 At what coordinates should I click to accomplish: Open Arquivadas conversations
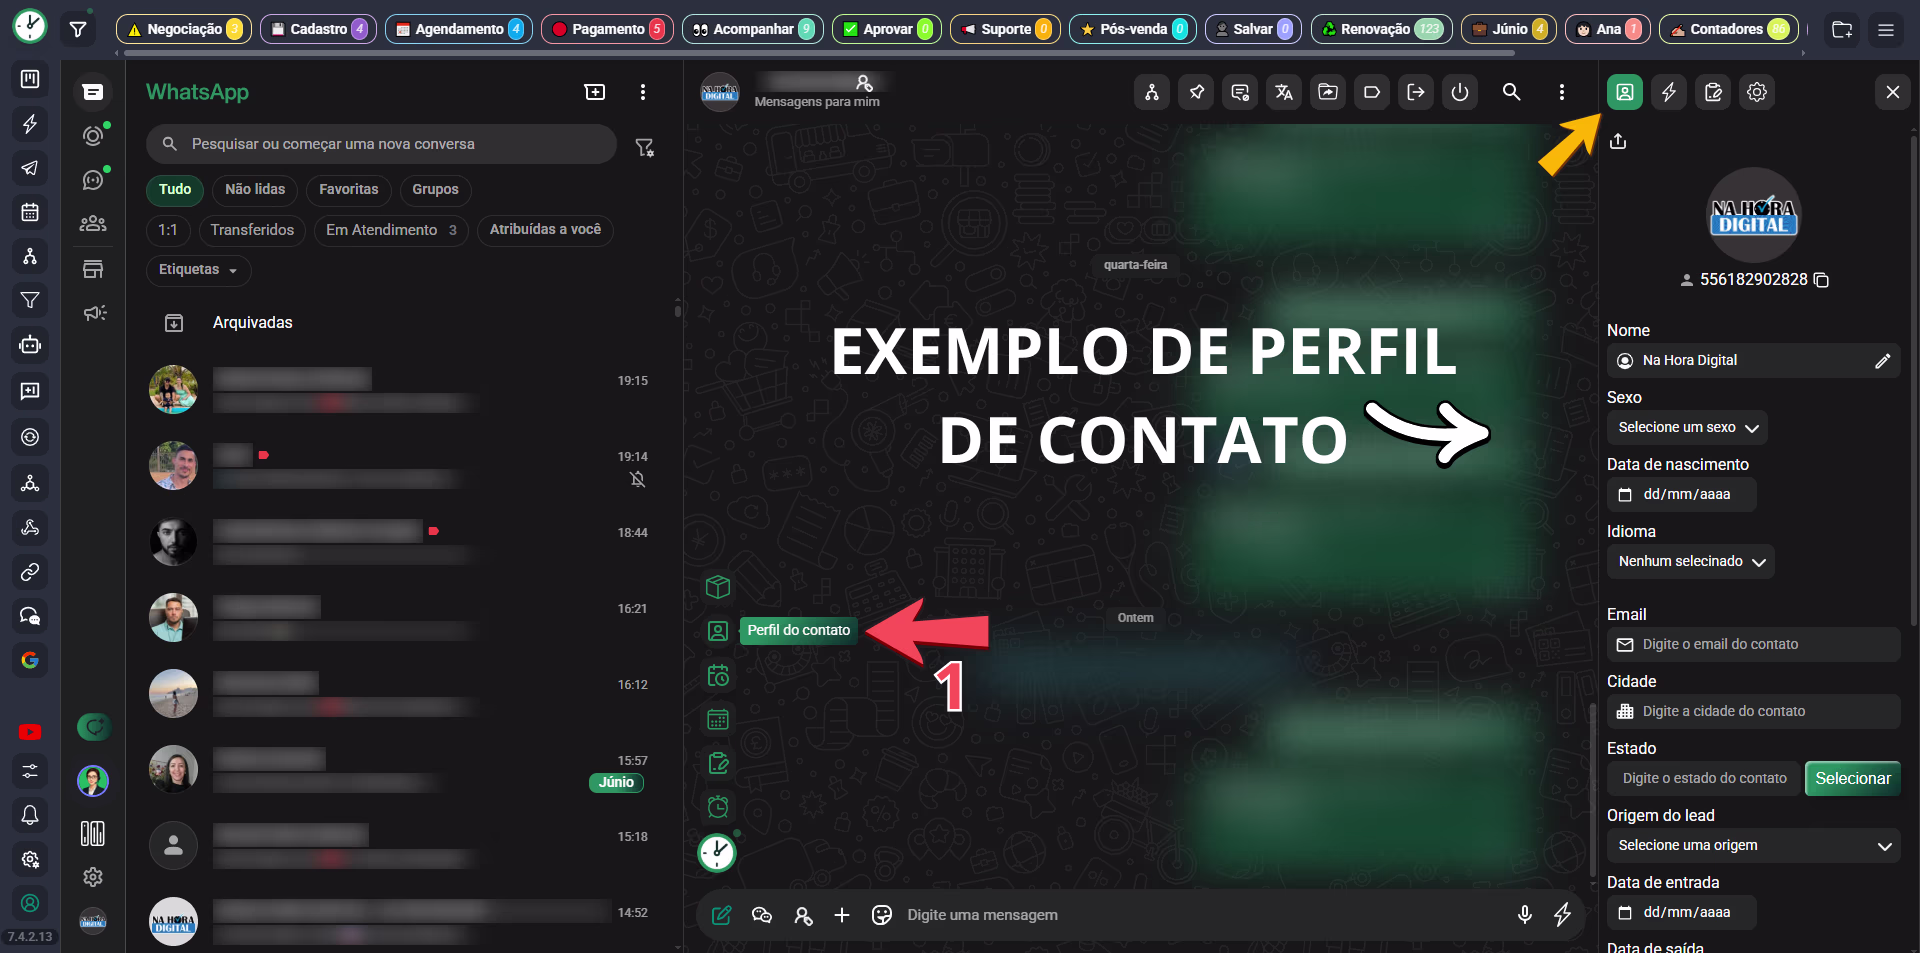pos(252,323)
